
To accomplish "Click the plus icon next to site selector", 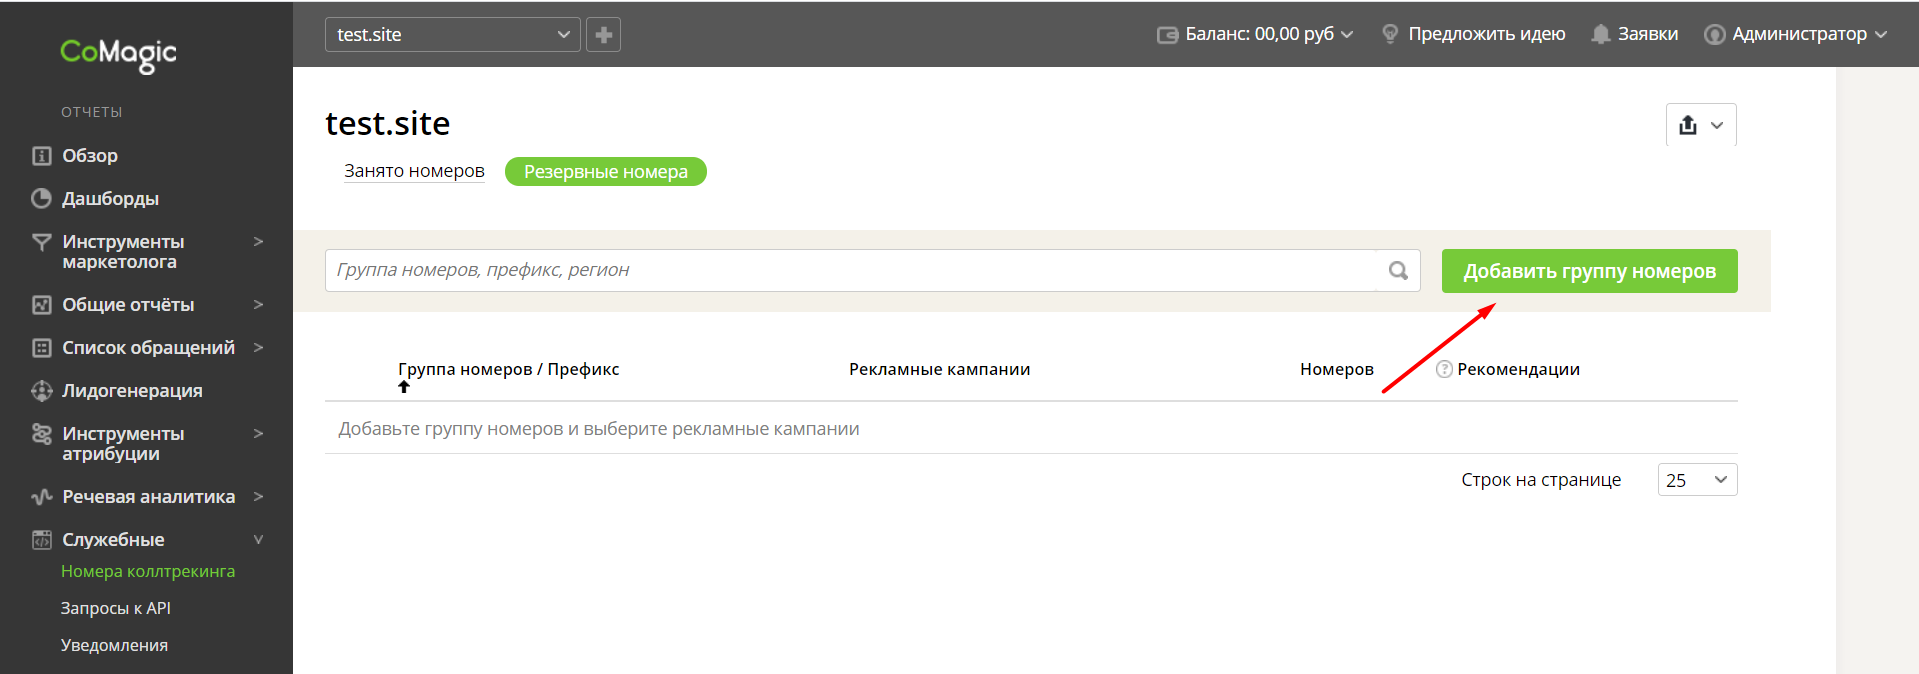I will point(603,35).
